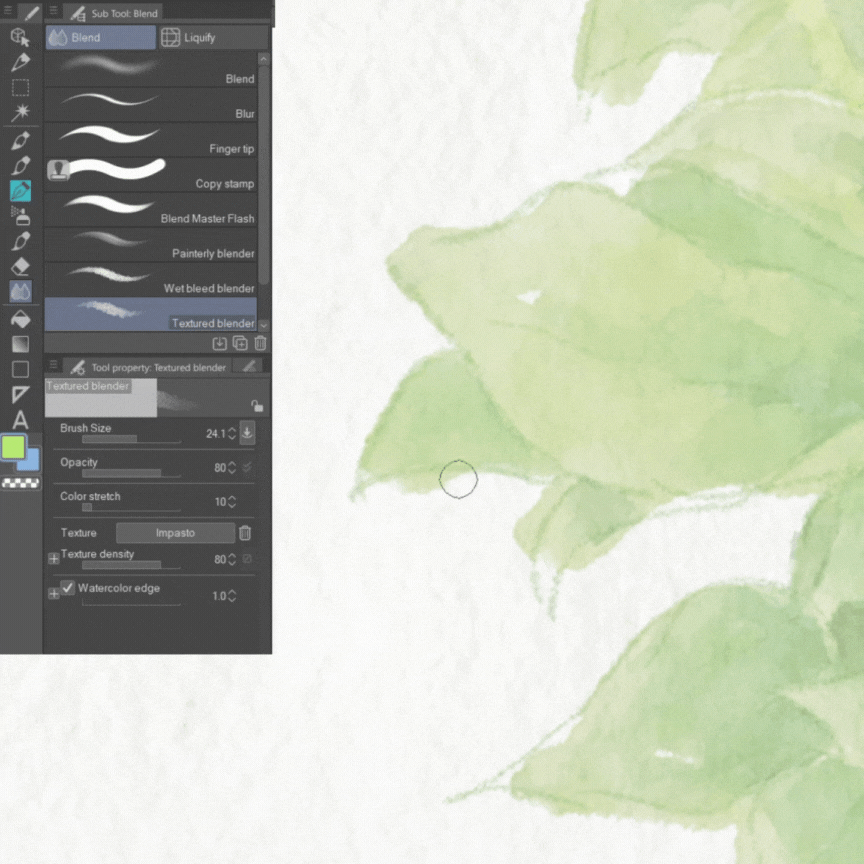Toggle the Texture density settings checkbox icon
The width and height of the screenshot is (864, 864).
tap(247, 559)
